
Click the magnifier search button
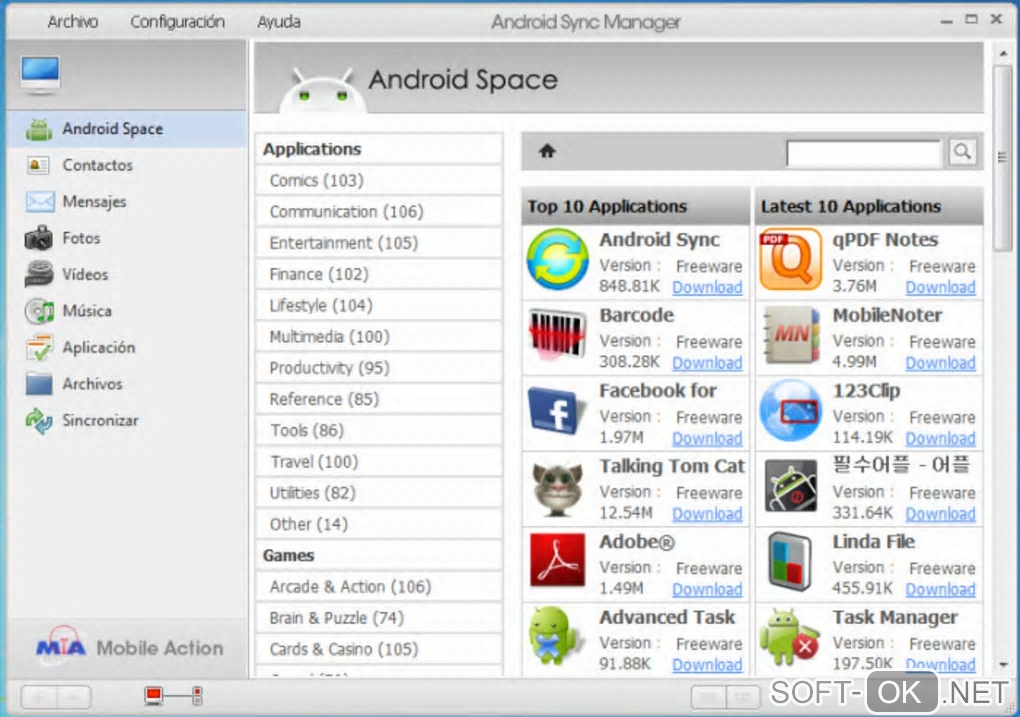click(962, 152)
